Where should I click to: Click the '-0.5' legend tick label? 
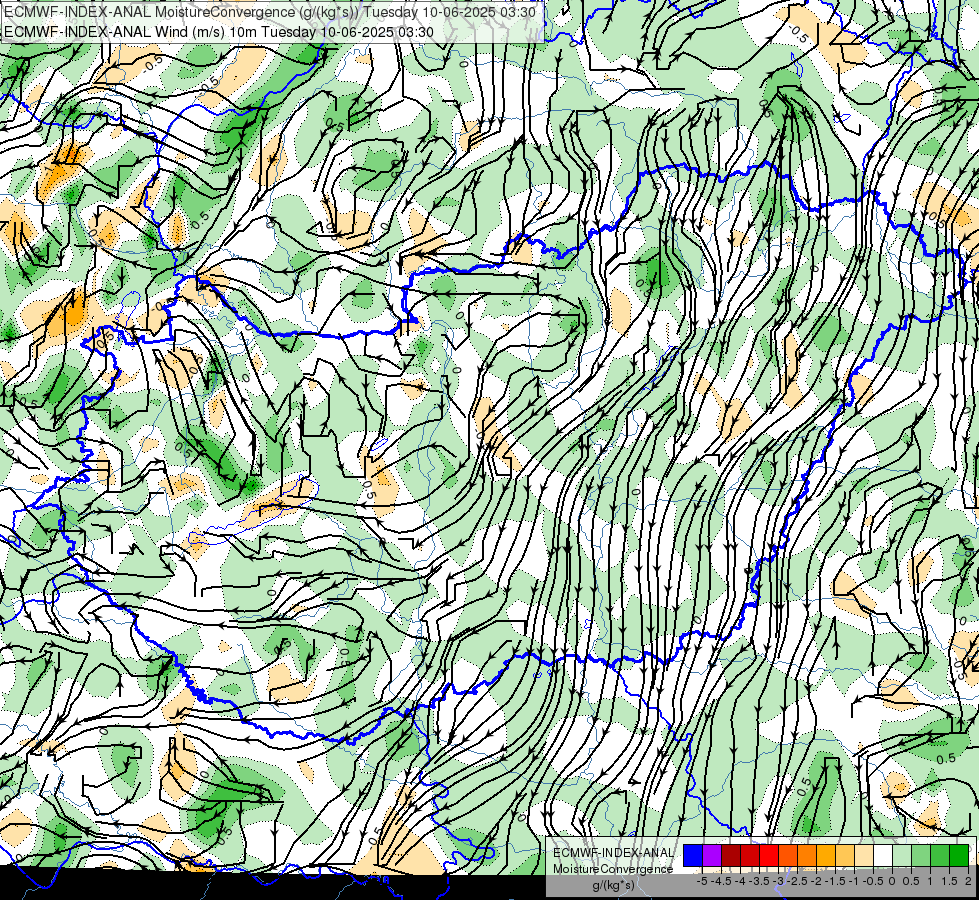(x=873, y=881)
